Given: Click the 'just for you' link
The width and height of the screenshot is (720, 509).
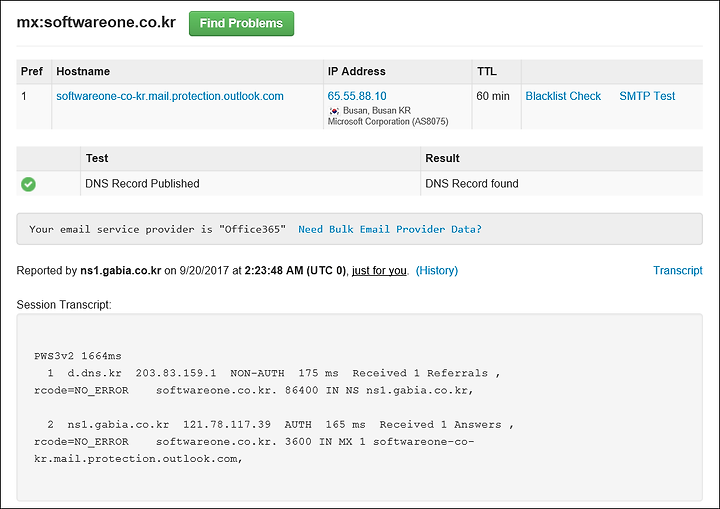Looking at the screenshot, I should click(x=379, y=271).
